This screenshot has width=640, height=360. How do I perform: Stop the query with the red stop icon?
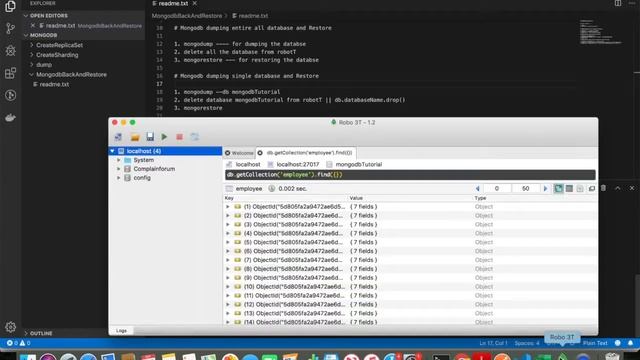tap(179, 137)
